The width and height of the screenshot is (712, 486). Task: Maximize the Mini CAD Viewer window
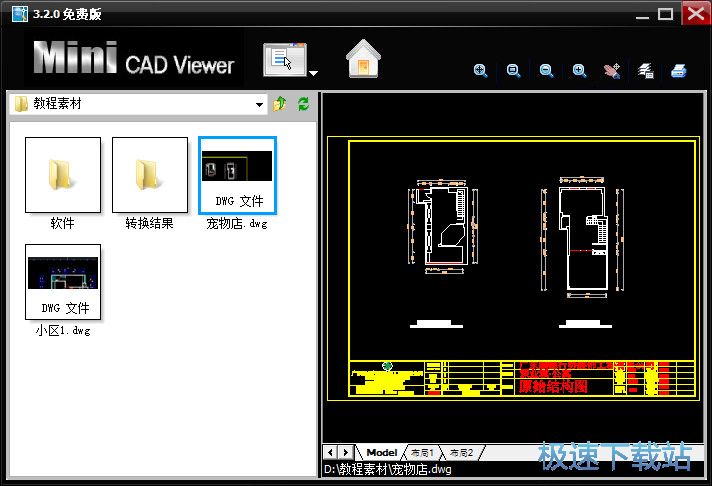coord(665,14)
